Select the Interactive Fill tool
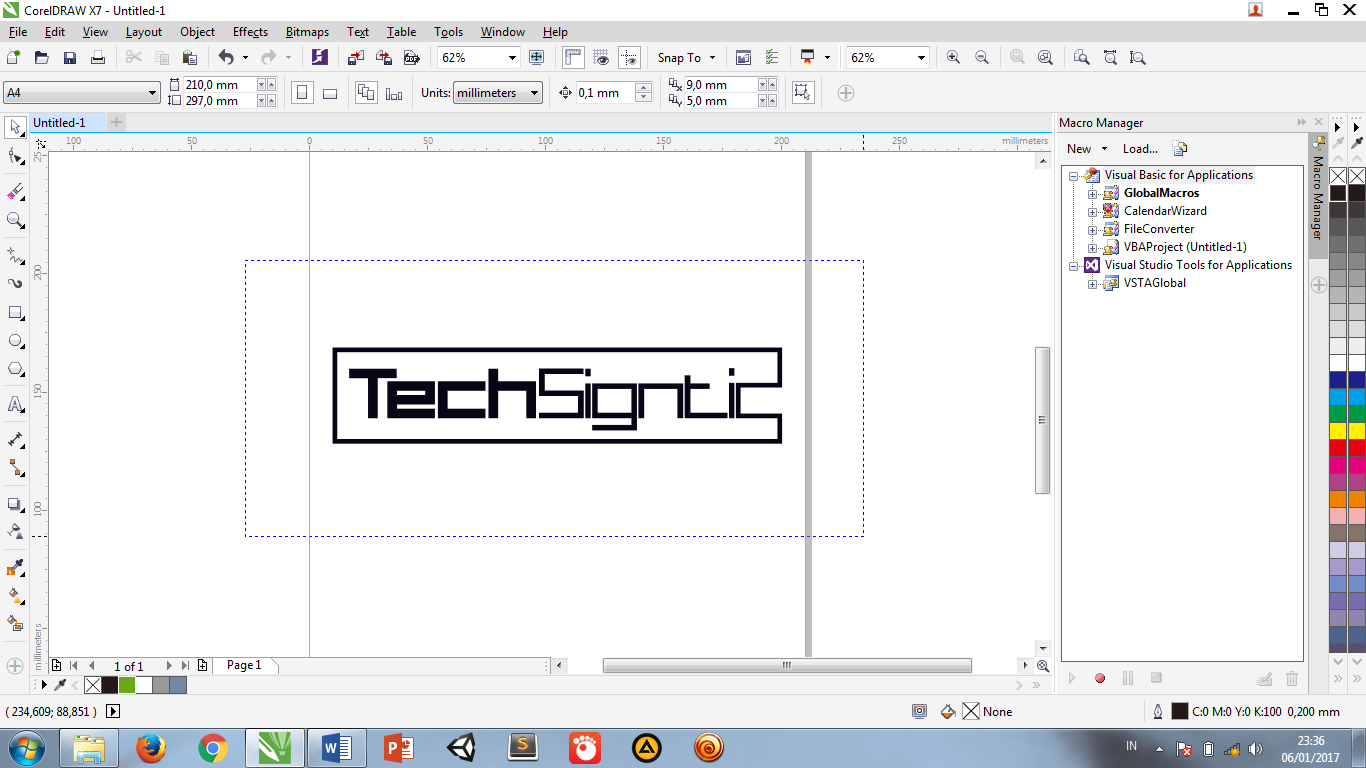The image size is (1366, 768). (15, 596)
